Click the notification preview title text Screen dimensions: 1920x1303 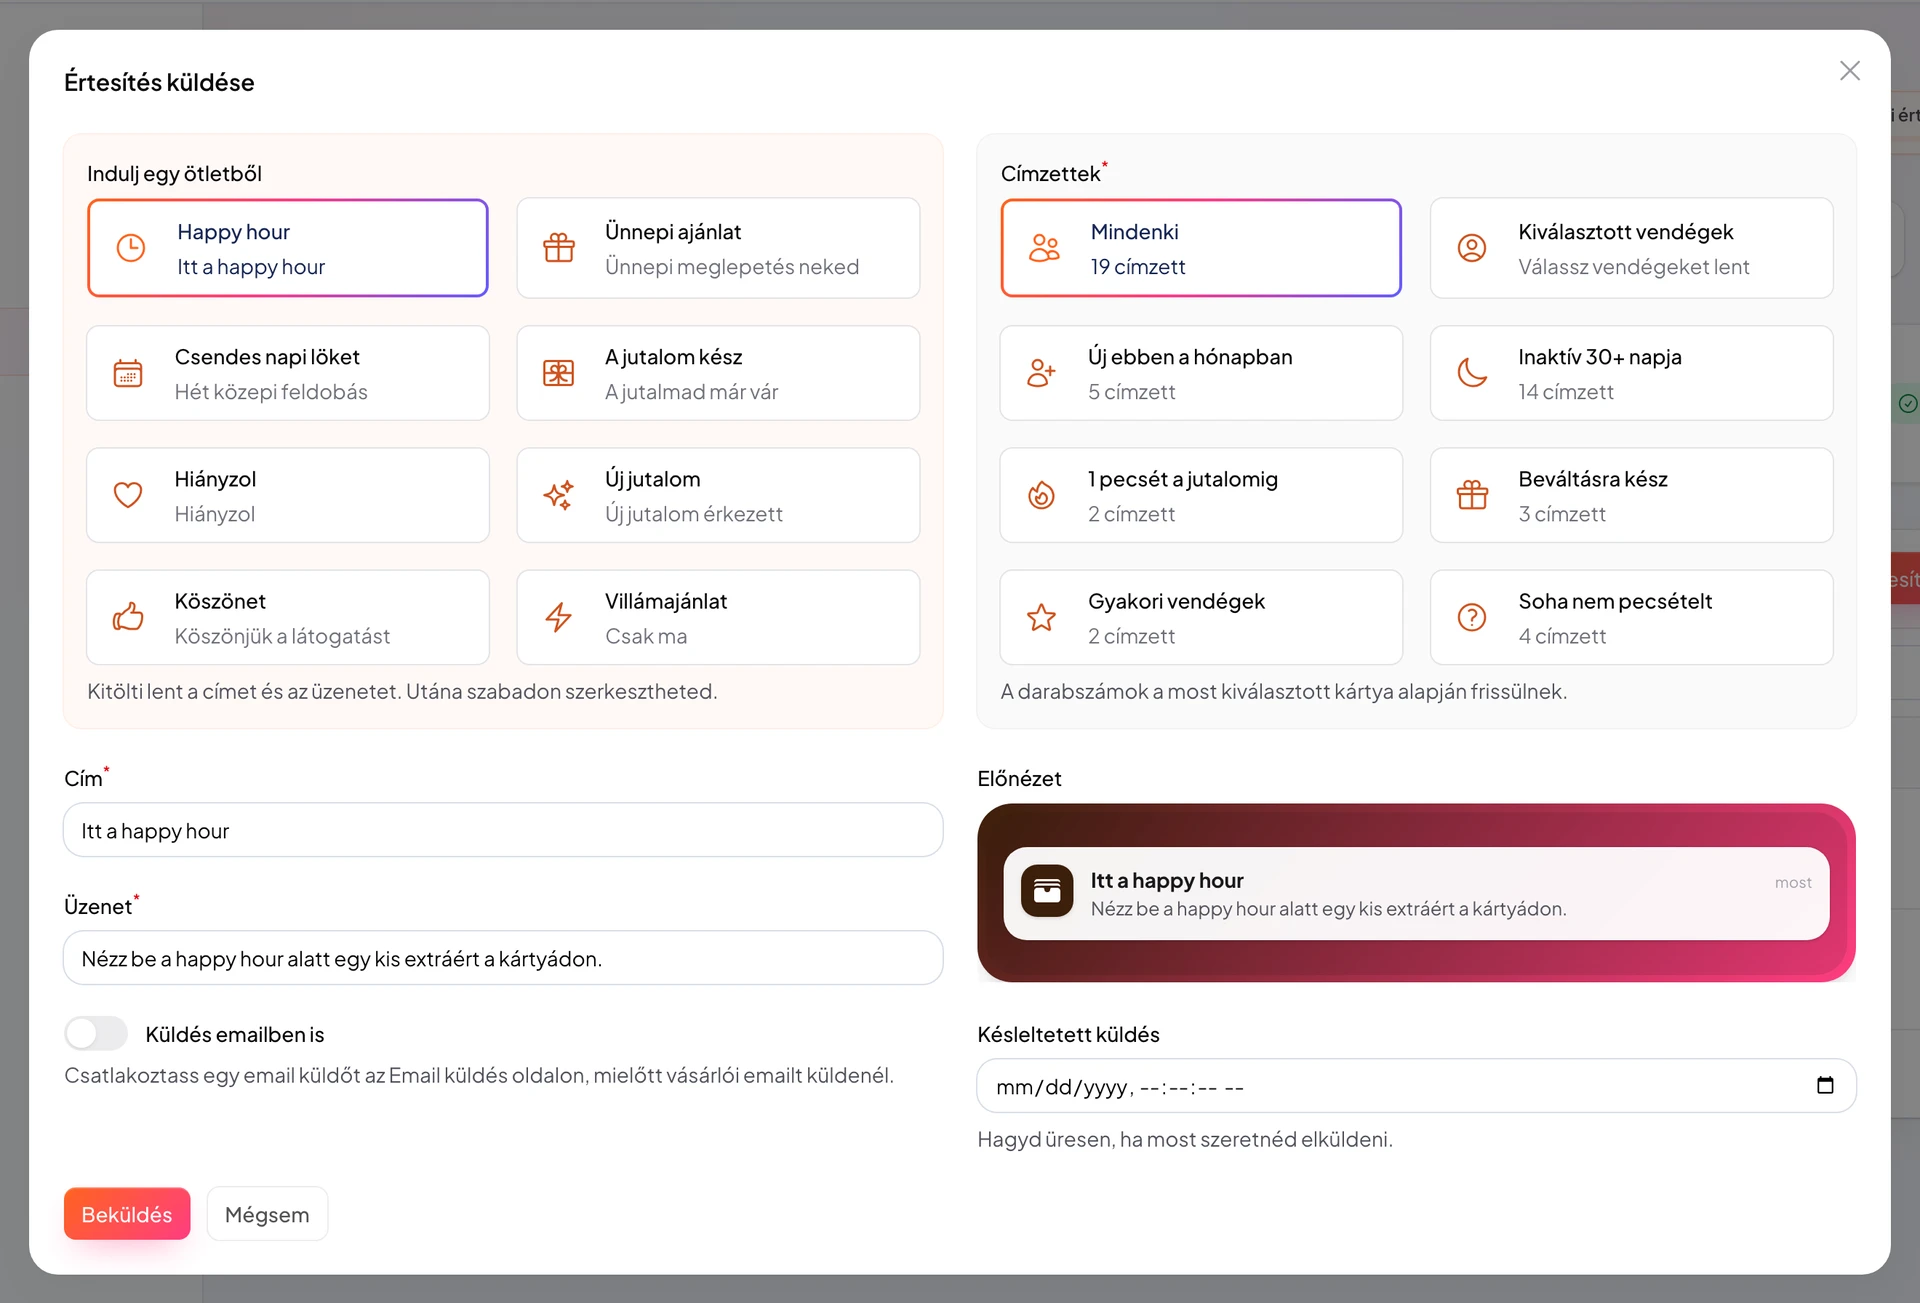click(1167, 880)
